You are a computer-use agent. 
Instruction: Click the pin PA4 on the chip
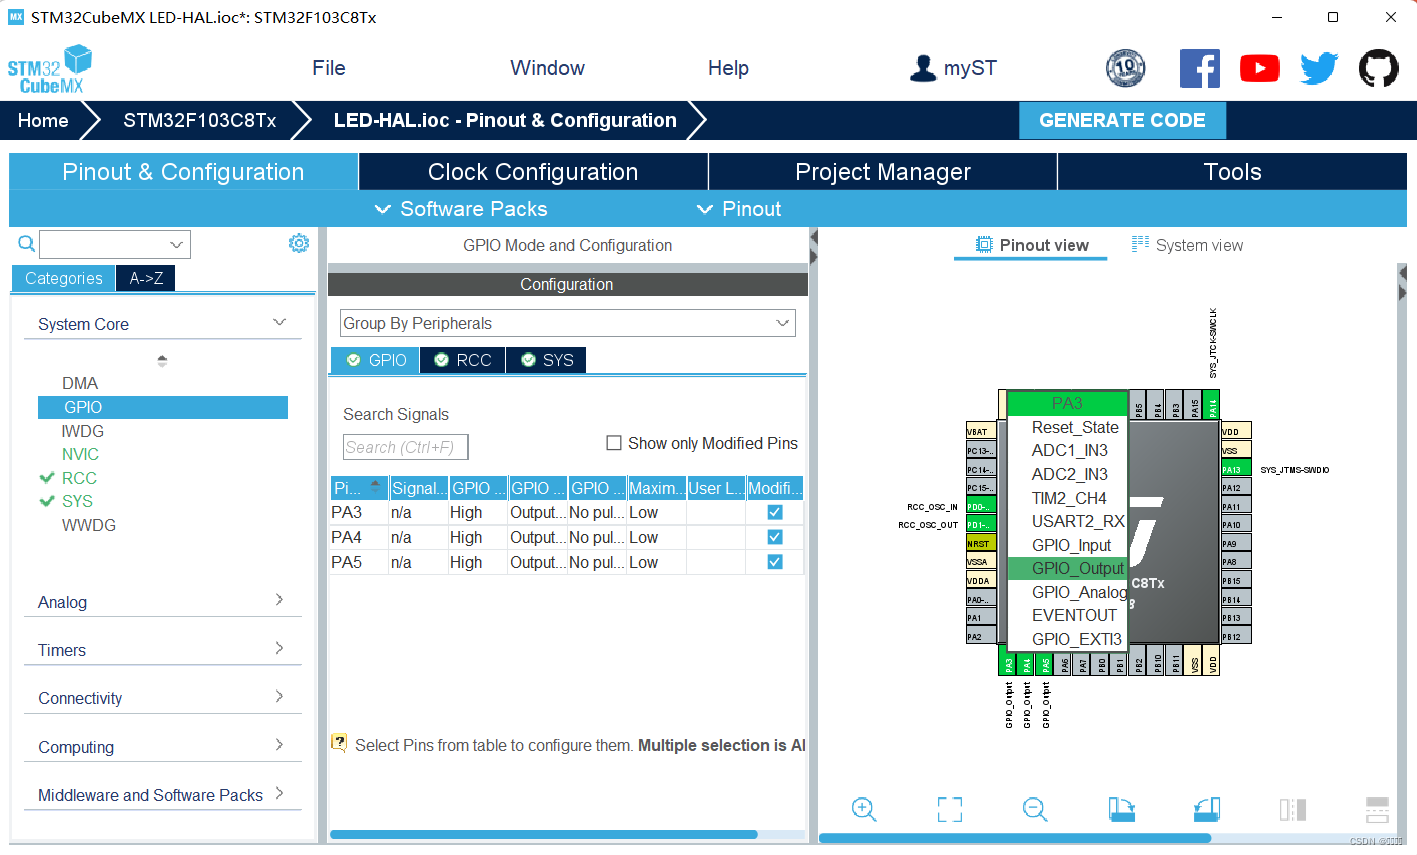click(1027, 662)
